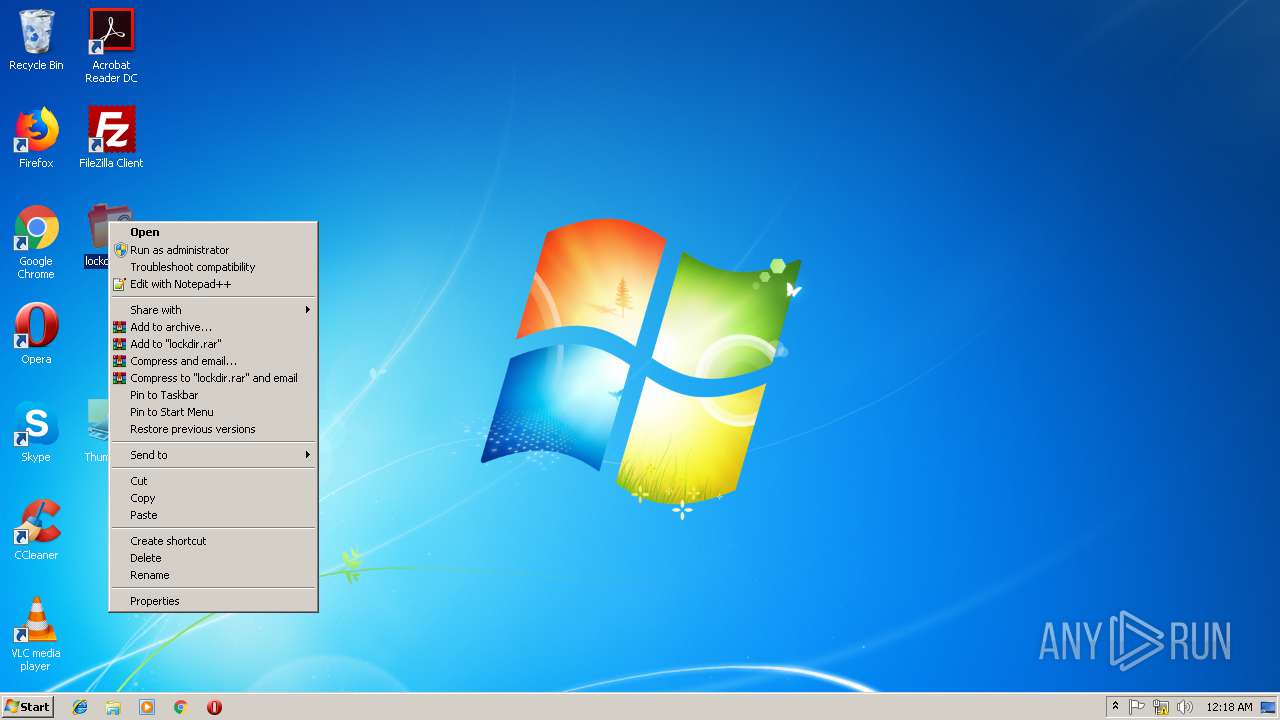The width and height of the screenshot is (1280, 720).
Task: Show hidden system tray icons
Action: click(1115, 707)
